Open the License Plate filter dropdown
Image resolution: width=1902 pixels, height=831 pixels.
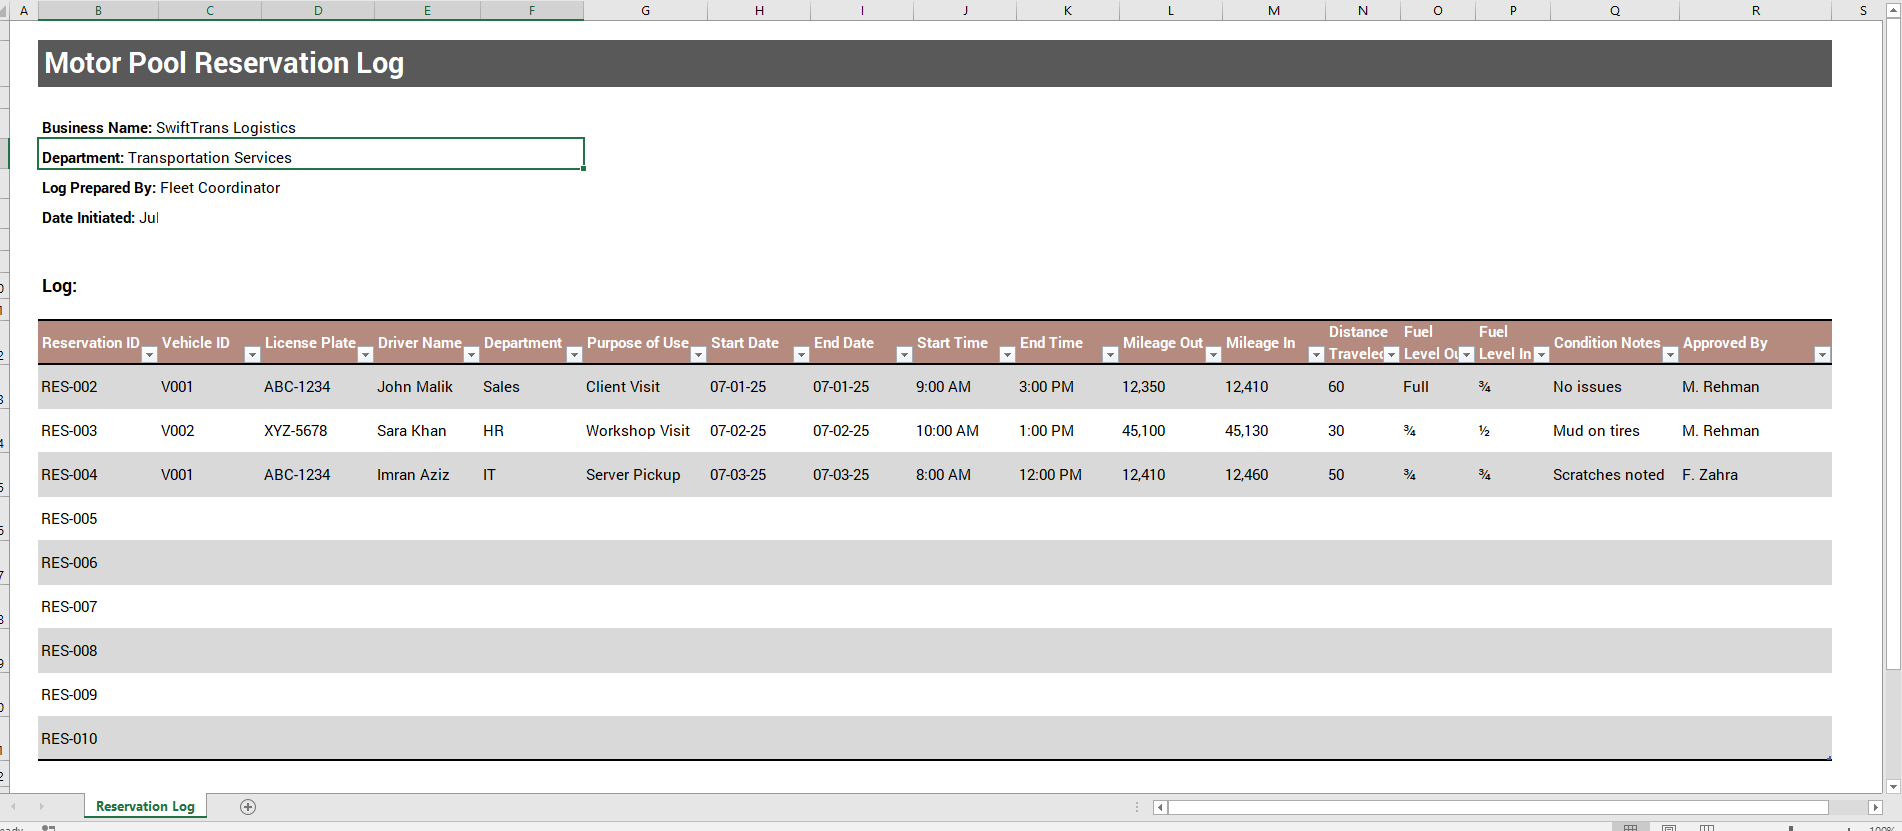click(x=365, y=355)
